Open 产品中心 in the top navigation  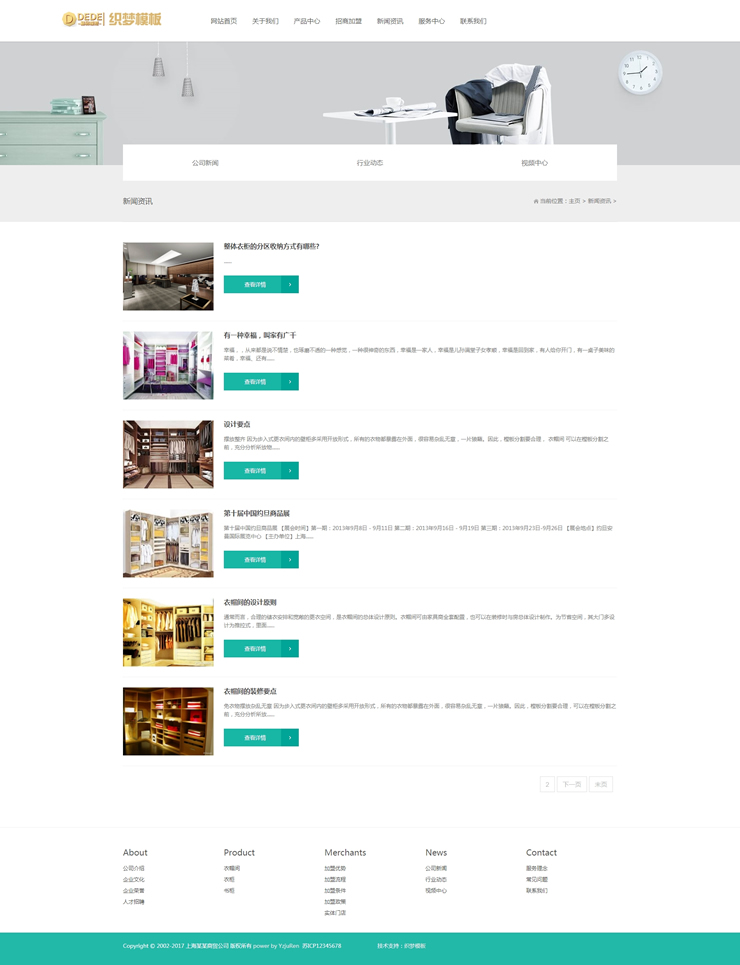306,21
